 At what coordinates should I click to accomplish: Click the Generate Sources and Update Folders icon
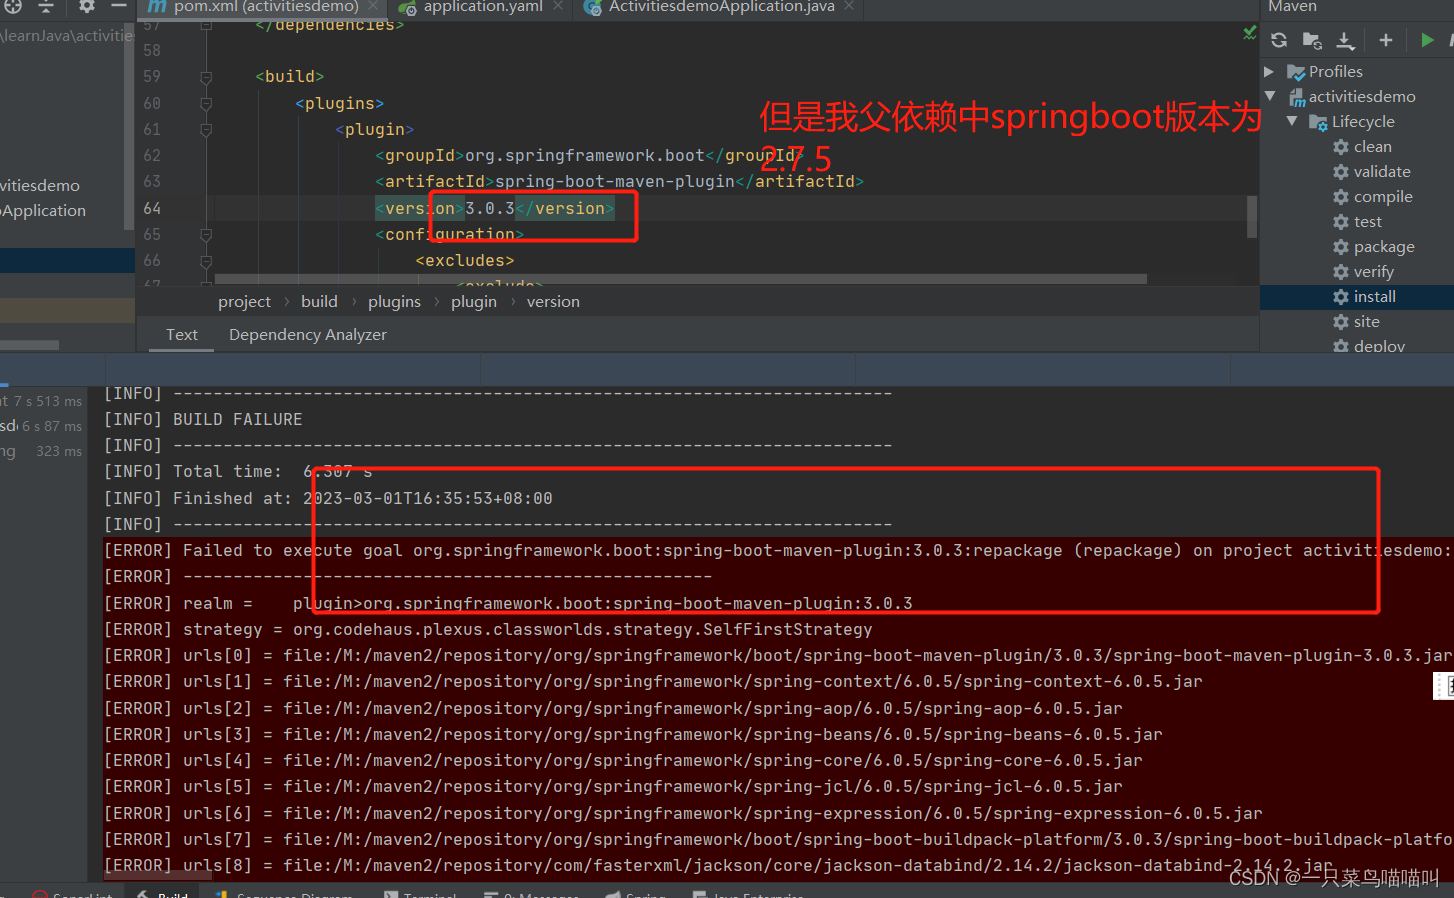1312,40
